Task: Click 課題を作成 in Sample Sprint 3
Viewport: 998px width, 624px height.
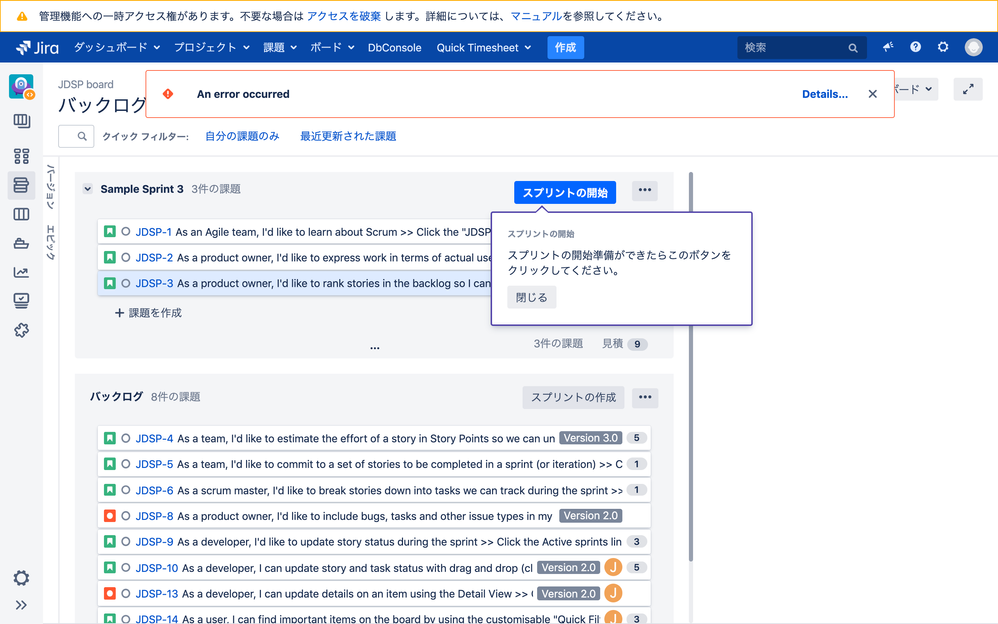Action: click(148, 313)
